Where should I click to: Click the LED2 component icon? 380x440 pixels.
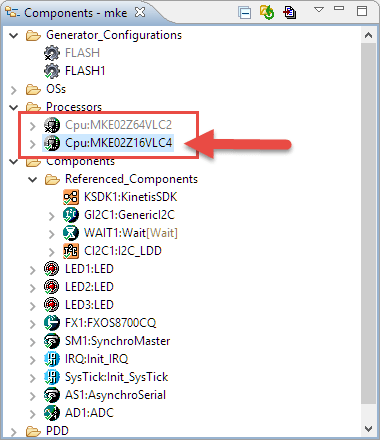(52, 287)
